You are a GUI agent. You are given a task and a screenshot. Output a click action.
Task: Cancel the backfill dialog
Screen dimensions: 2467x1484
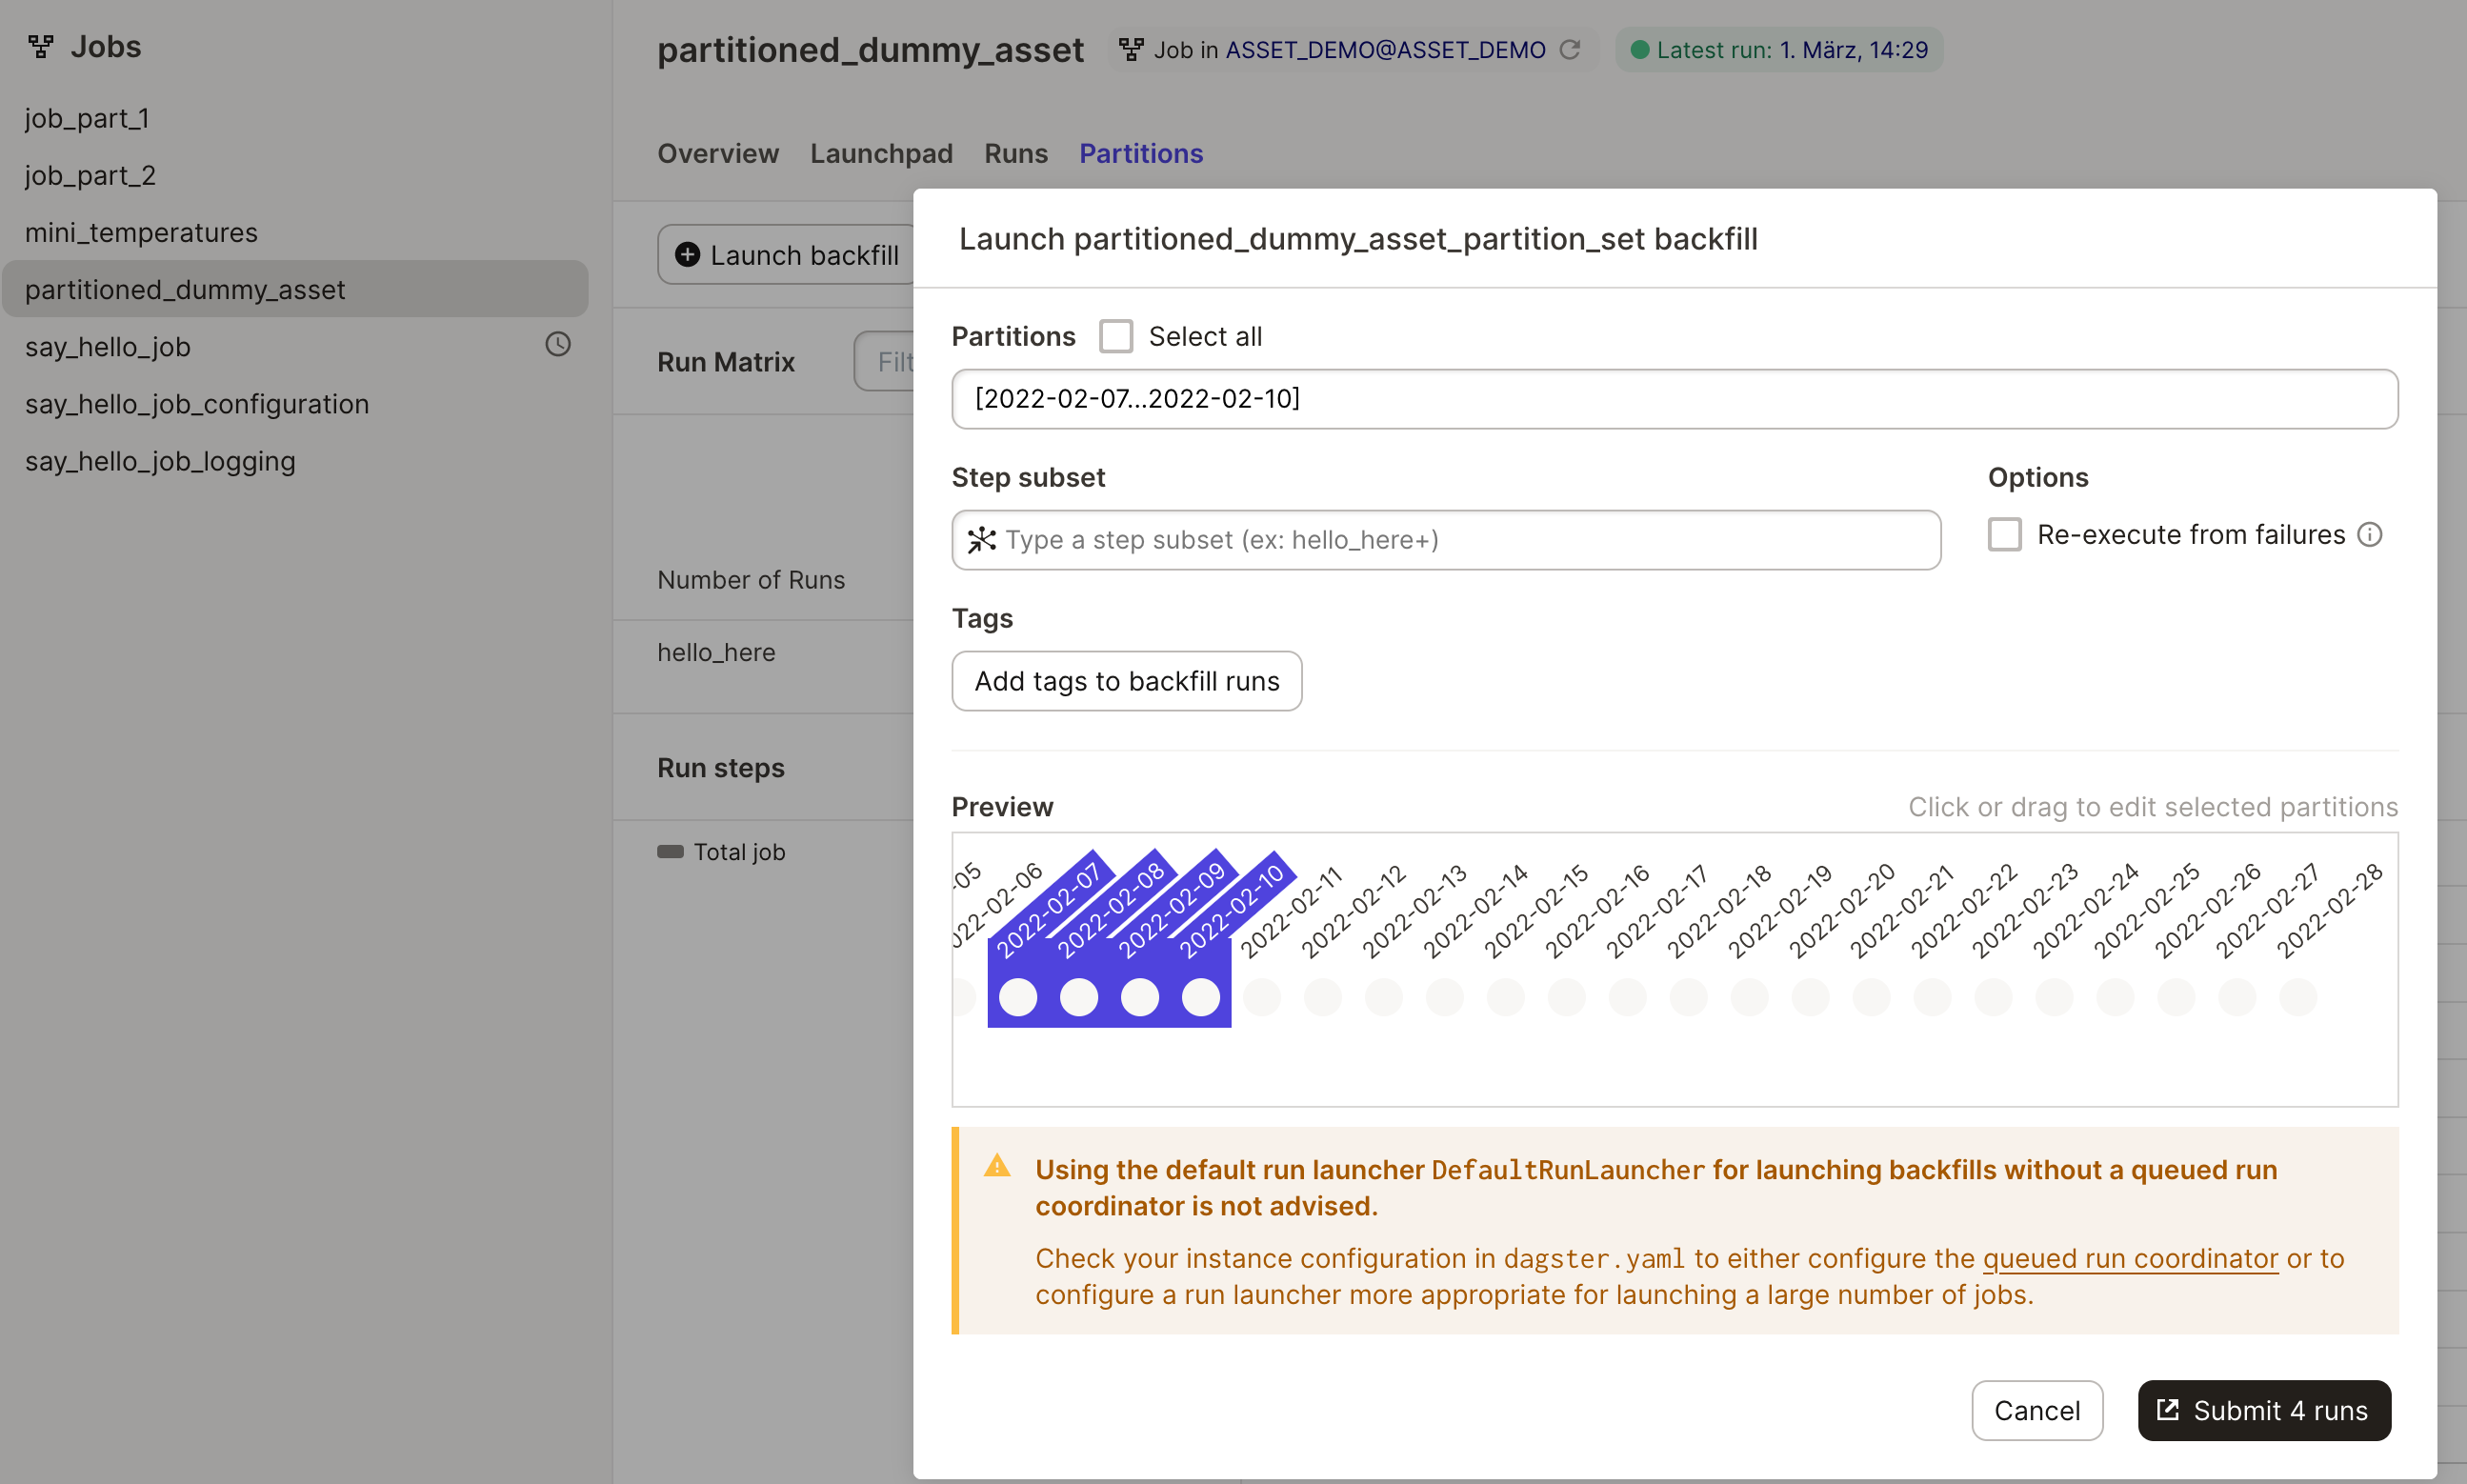[2036, 1410]
